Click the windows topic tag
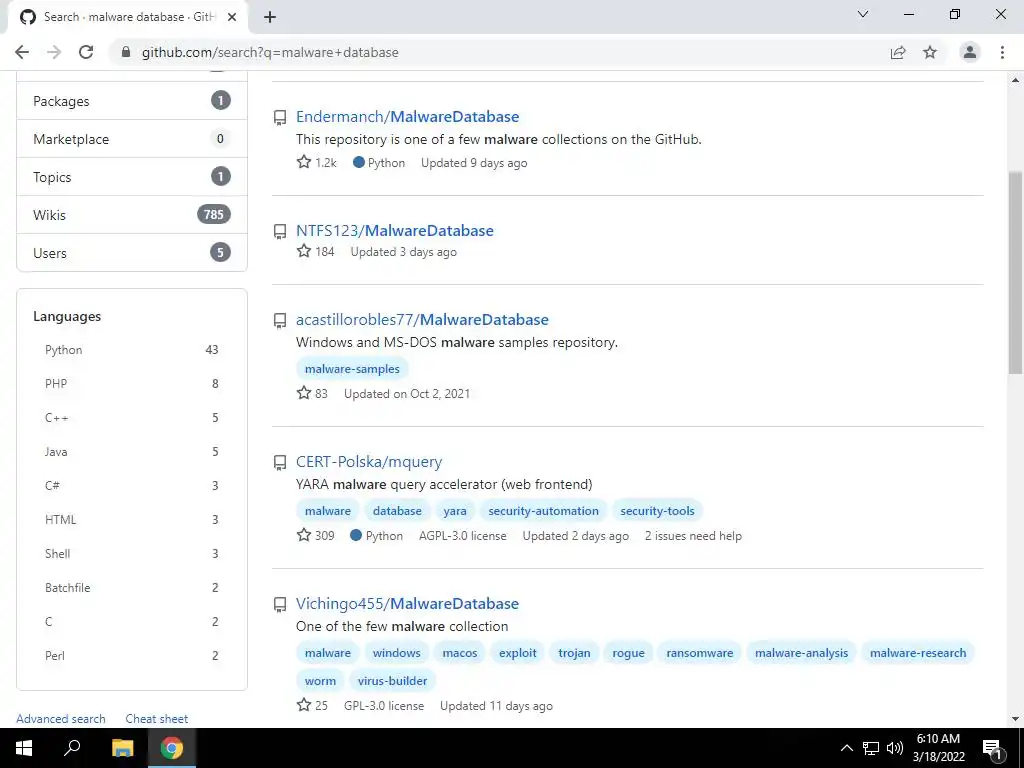This screenshot has width=1024, height=768. (x=396, y=653)
